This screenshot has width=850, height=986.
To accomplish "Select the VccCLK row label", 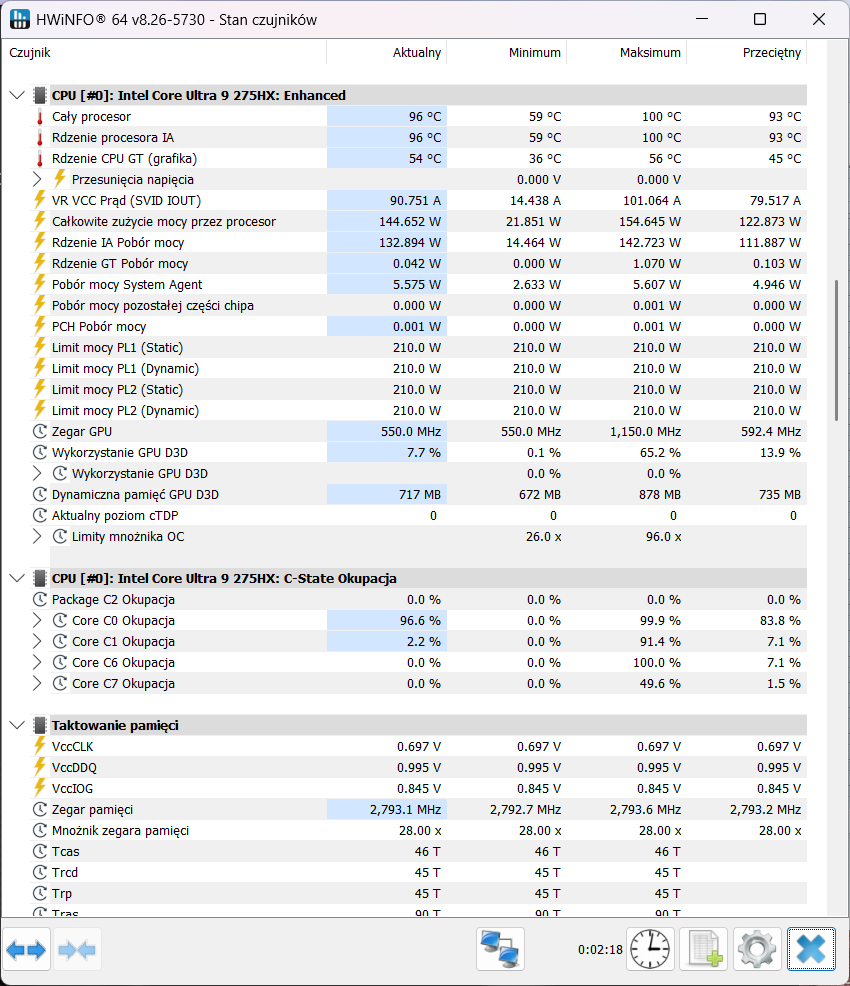I will (x=72, y=746).
